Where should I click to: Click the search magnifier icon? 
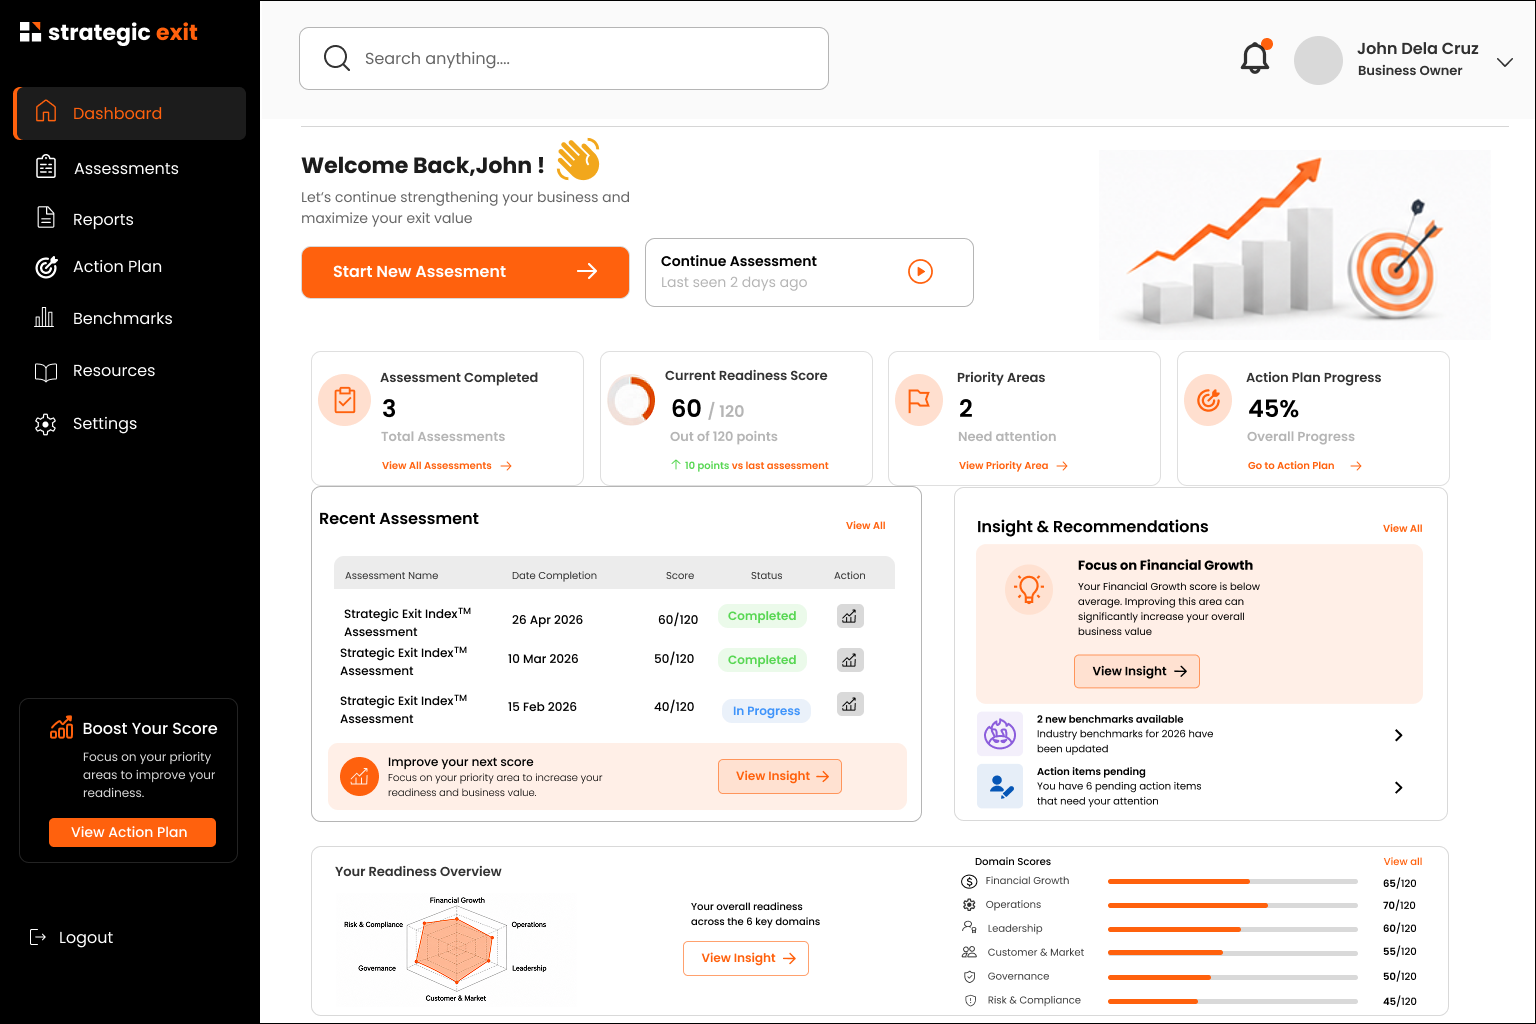pos(337,58)
